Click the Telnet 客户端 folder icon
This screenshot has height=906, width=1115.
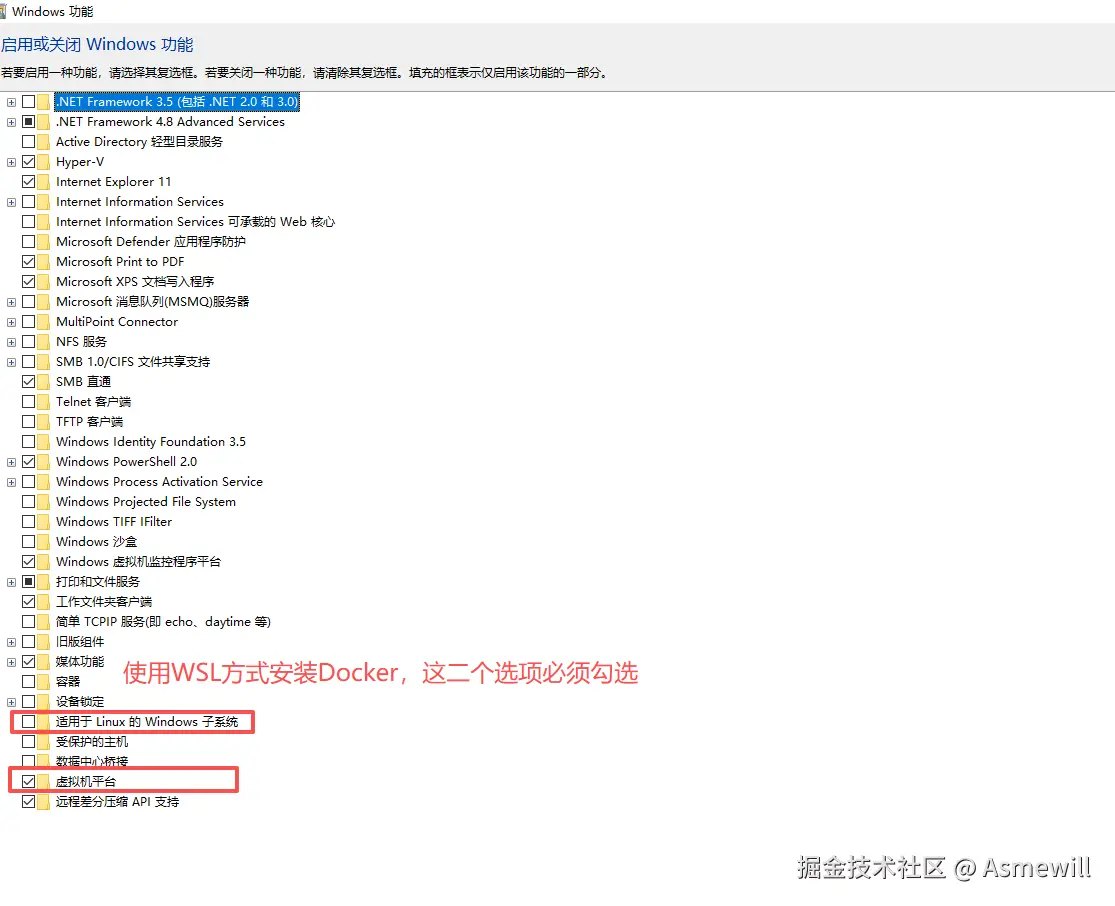coord(43,402)
